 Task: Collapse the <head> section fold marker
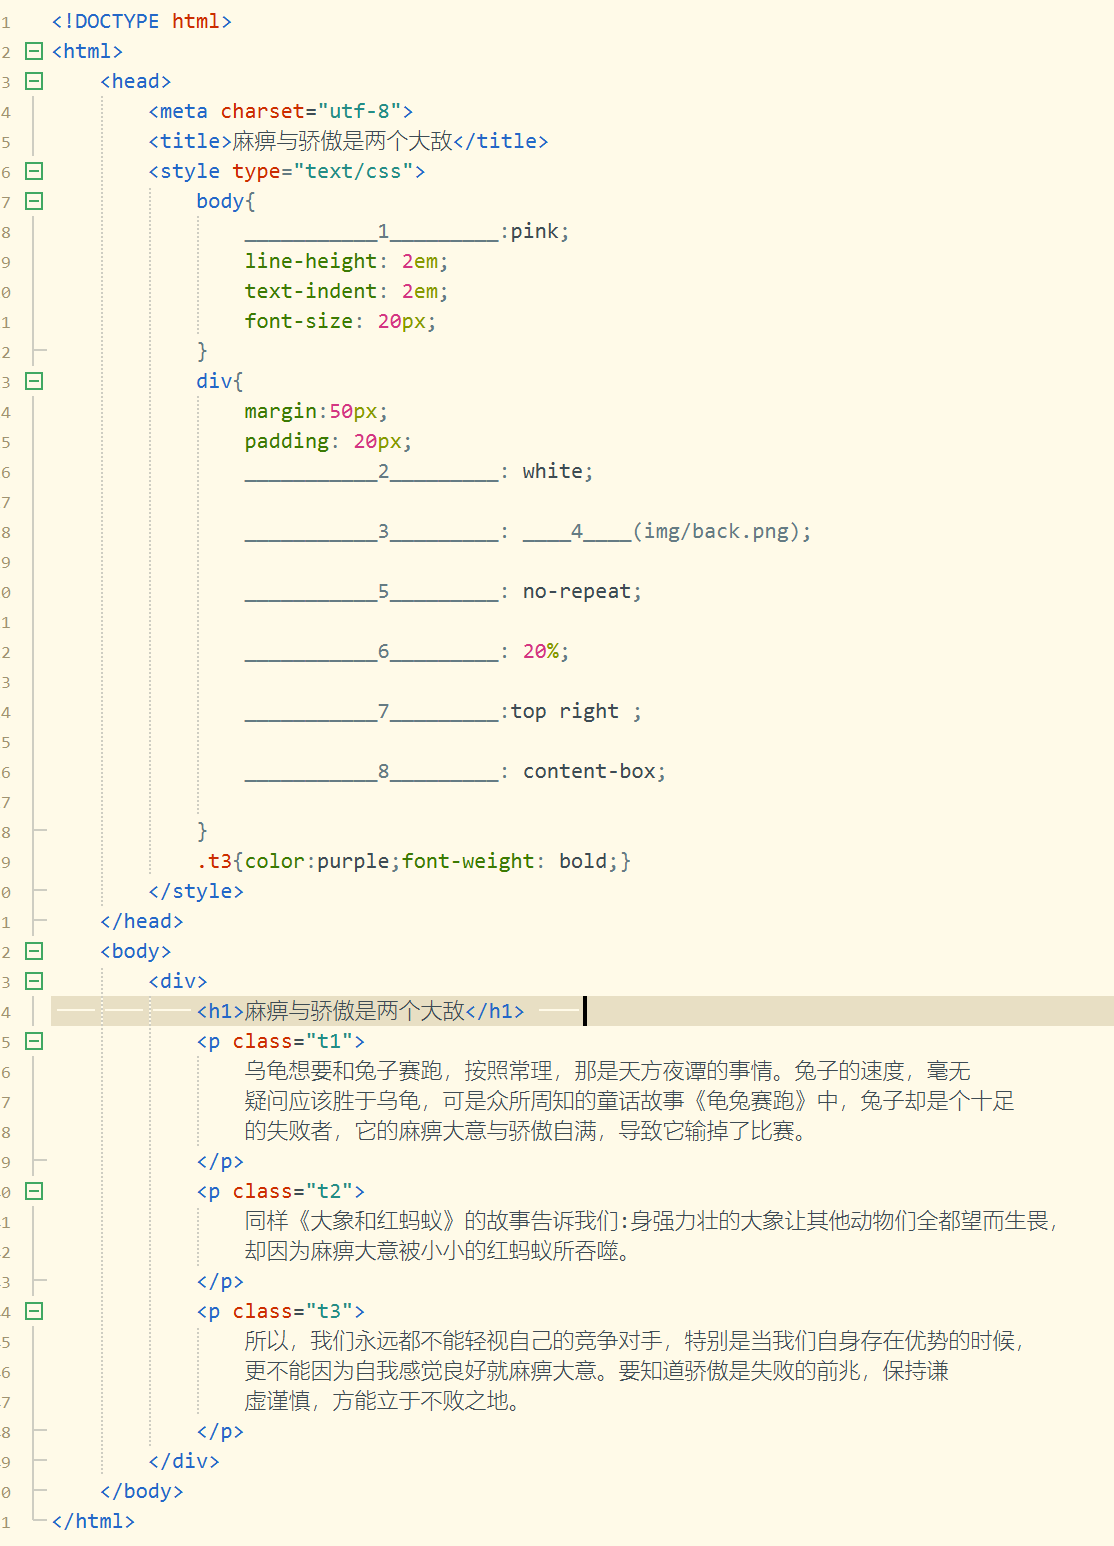(34, 81)
